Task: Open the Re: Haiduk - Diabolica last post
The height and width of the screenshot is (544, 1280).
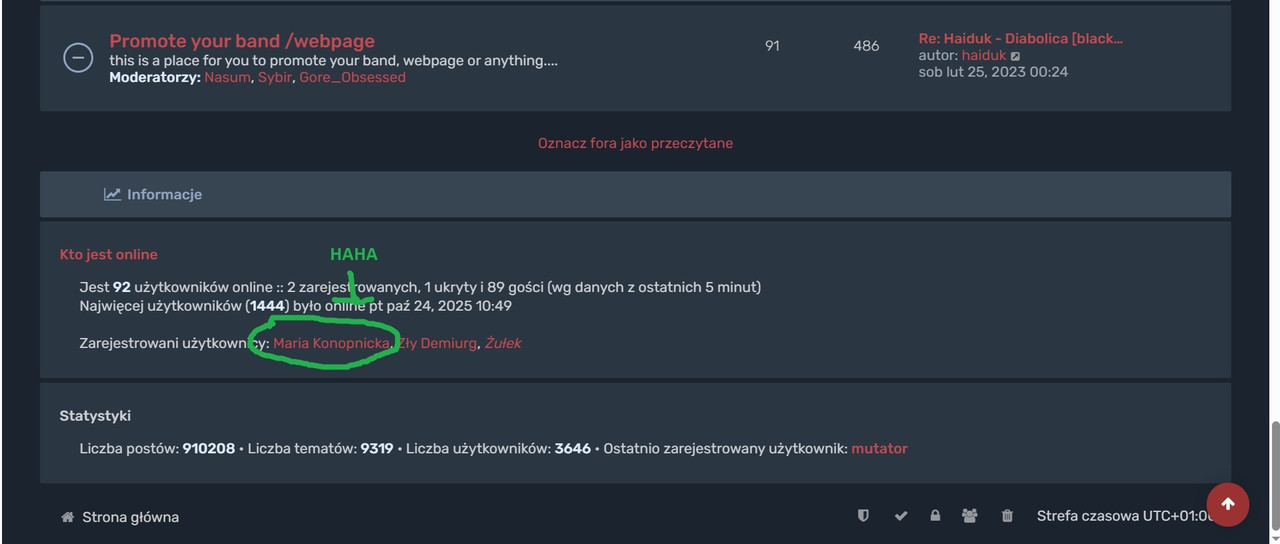Action: pos(1020,38)
